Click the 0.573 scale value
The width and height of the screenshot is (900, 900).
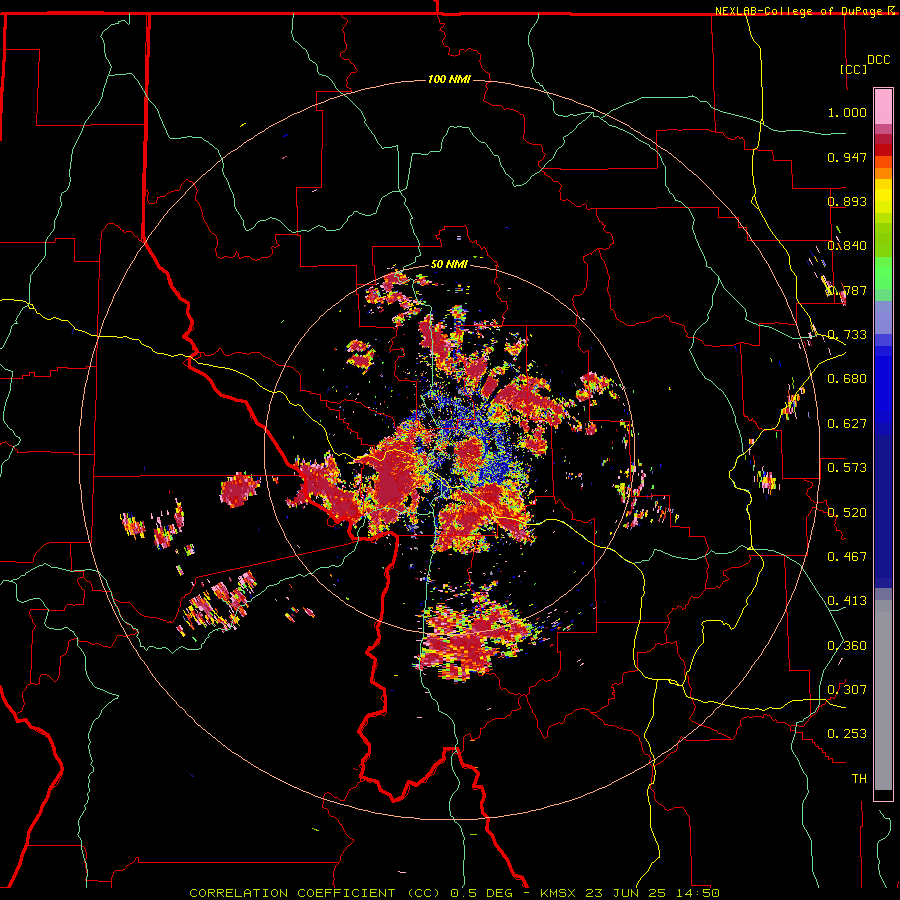[x=847, y=467]
